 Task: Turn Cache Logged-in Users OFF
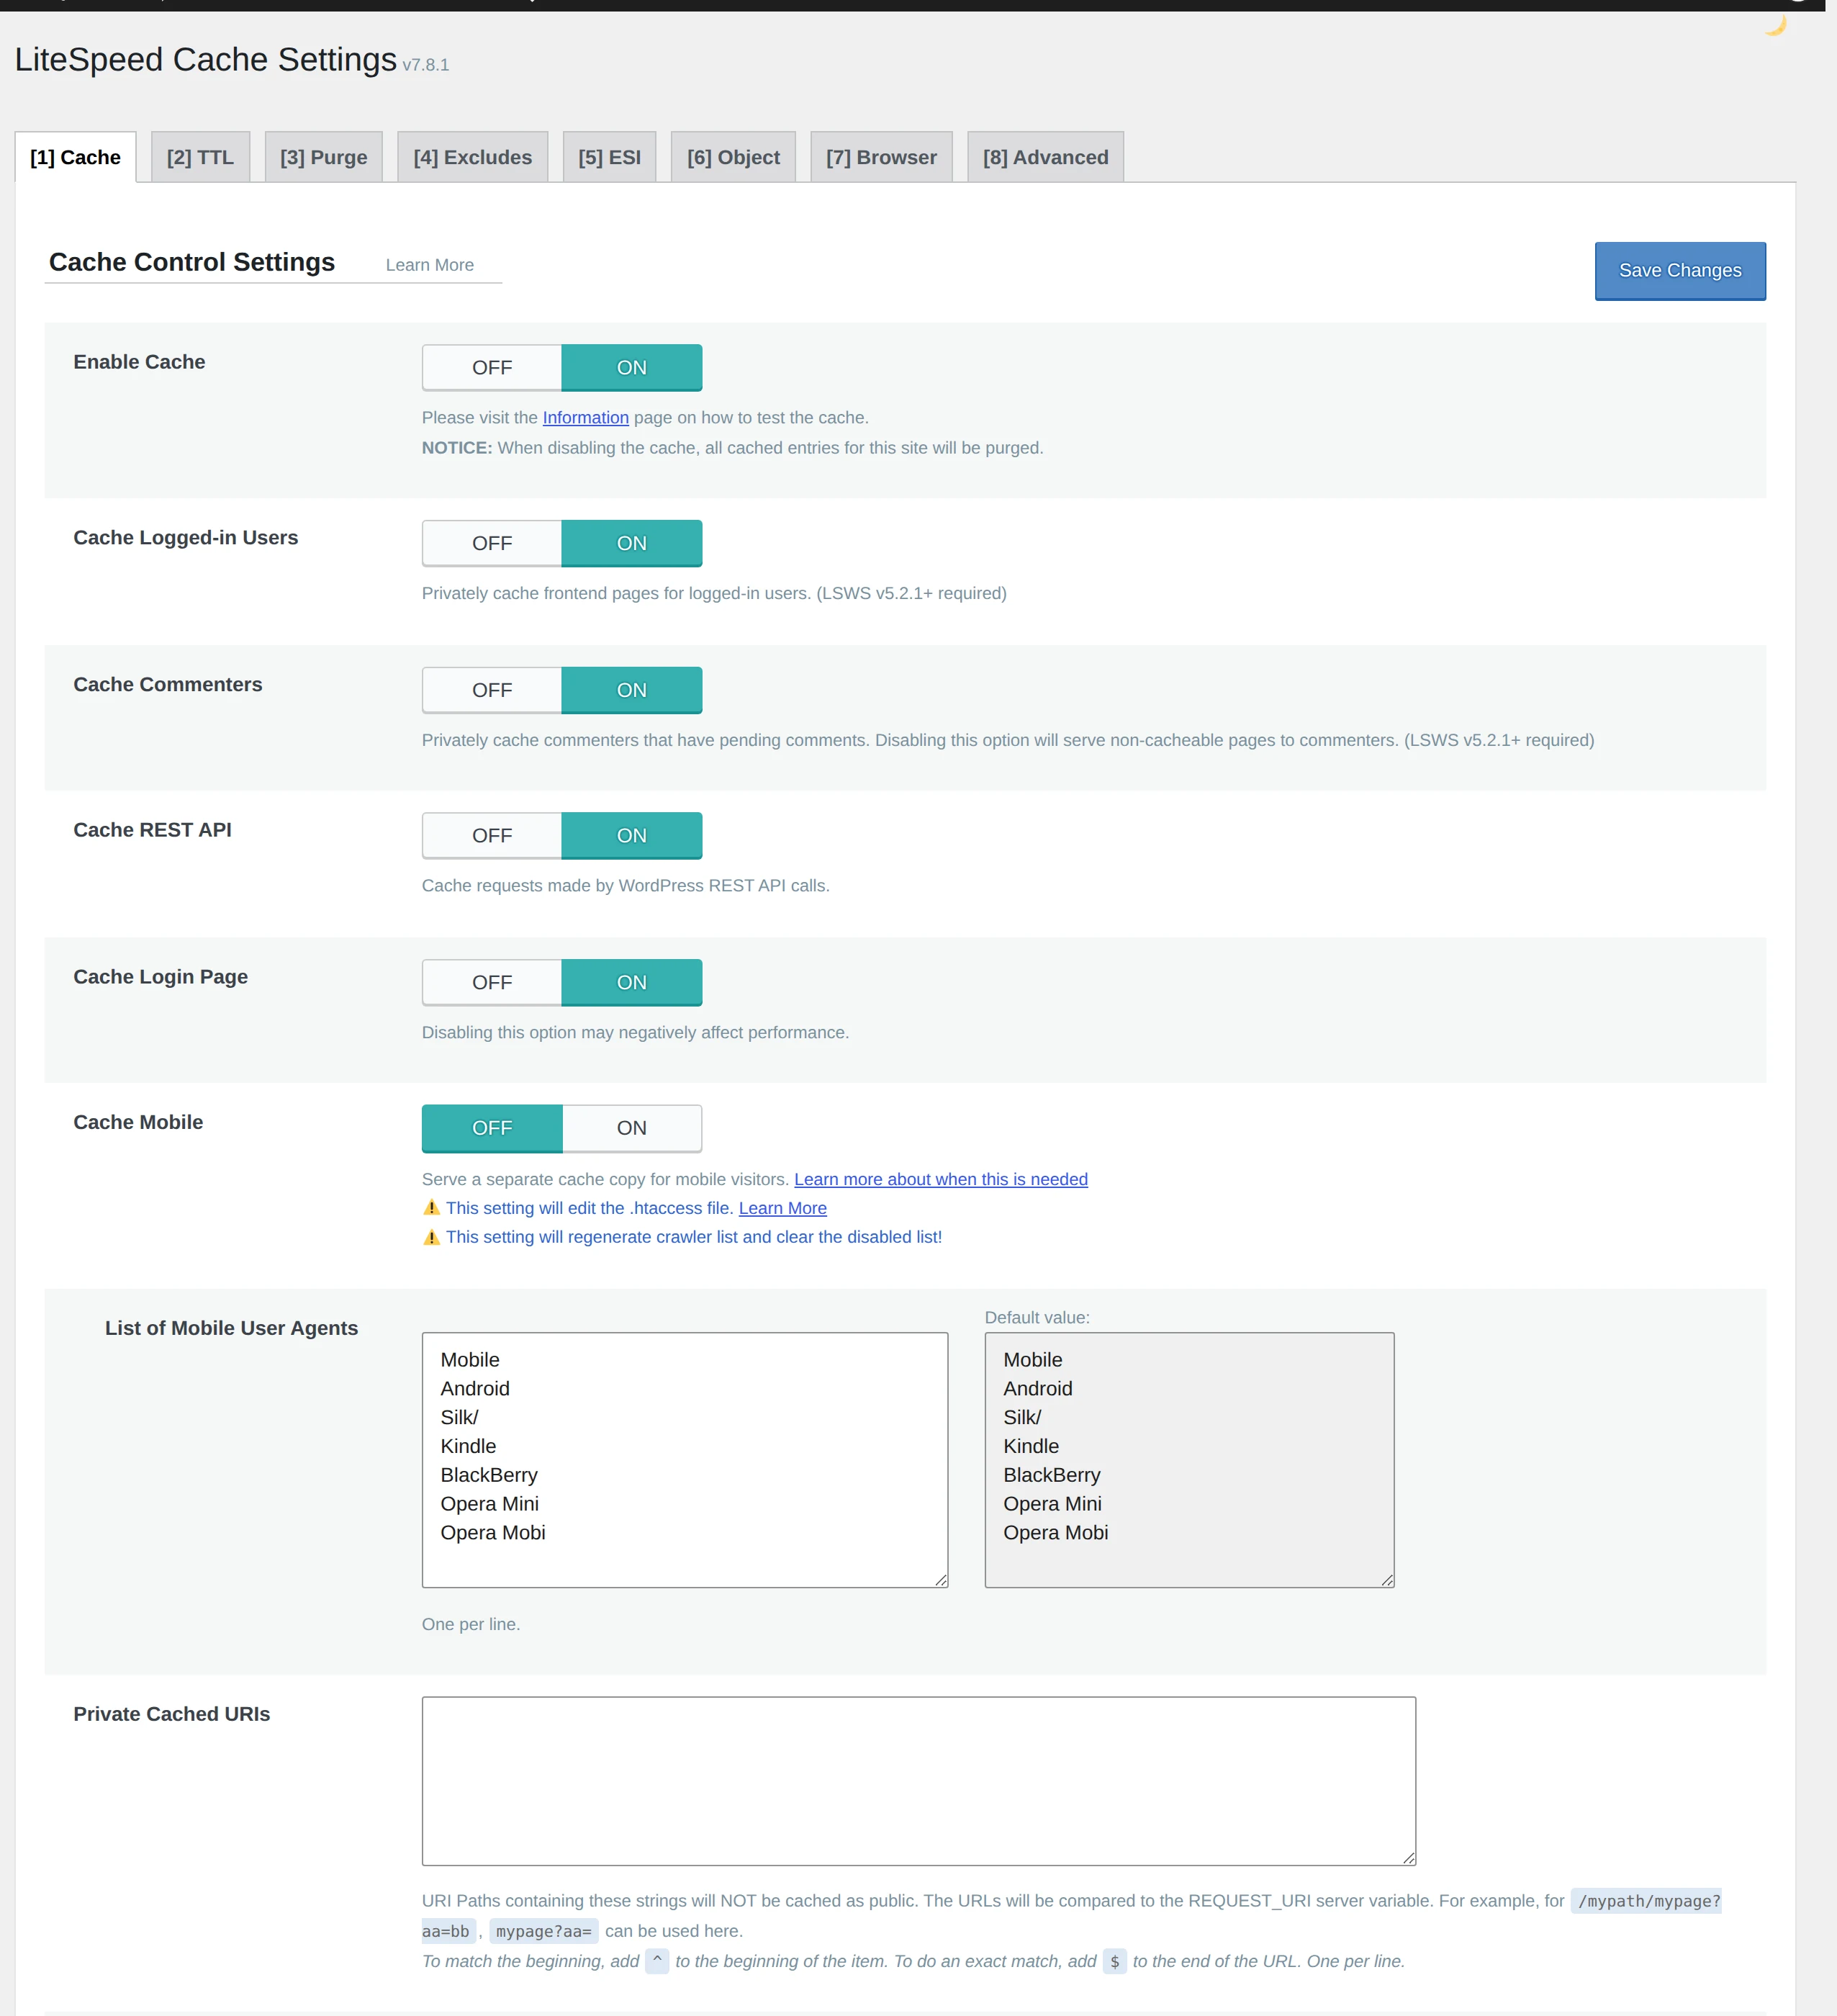tap(492, 543)
